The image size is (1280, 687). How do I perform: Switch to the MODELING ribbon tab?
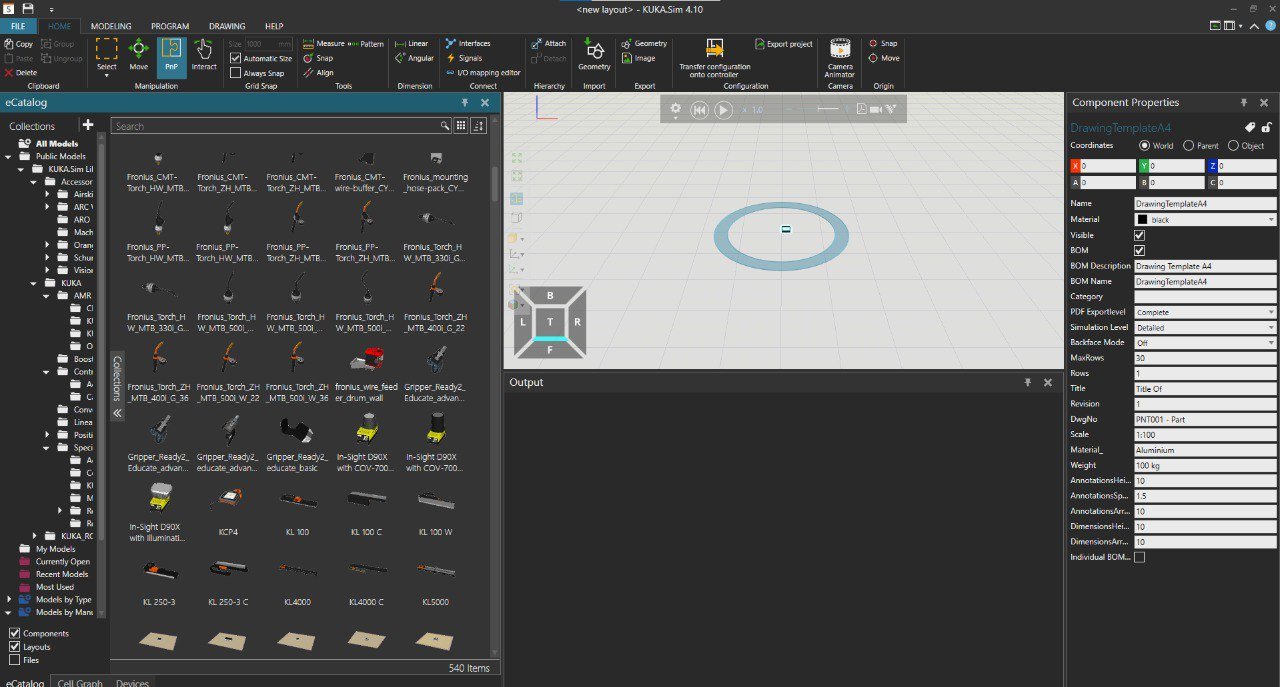click(111, 26)
